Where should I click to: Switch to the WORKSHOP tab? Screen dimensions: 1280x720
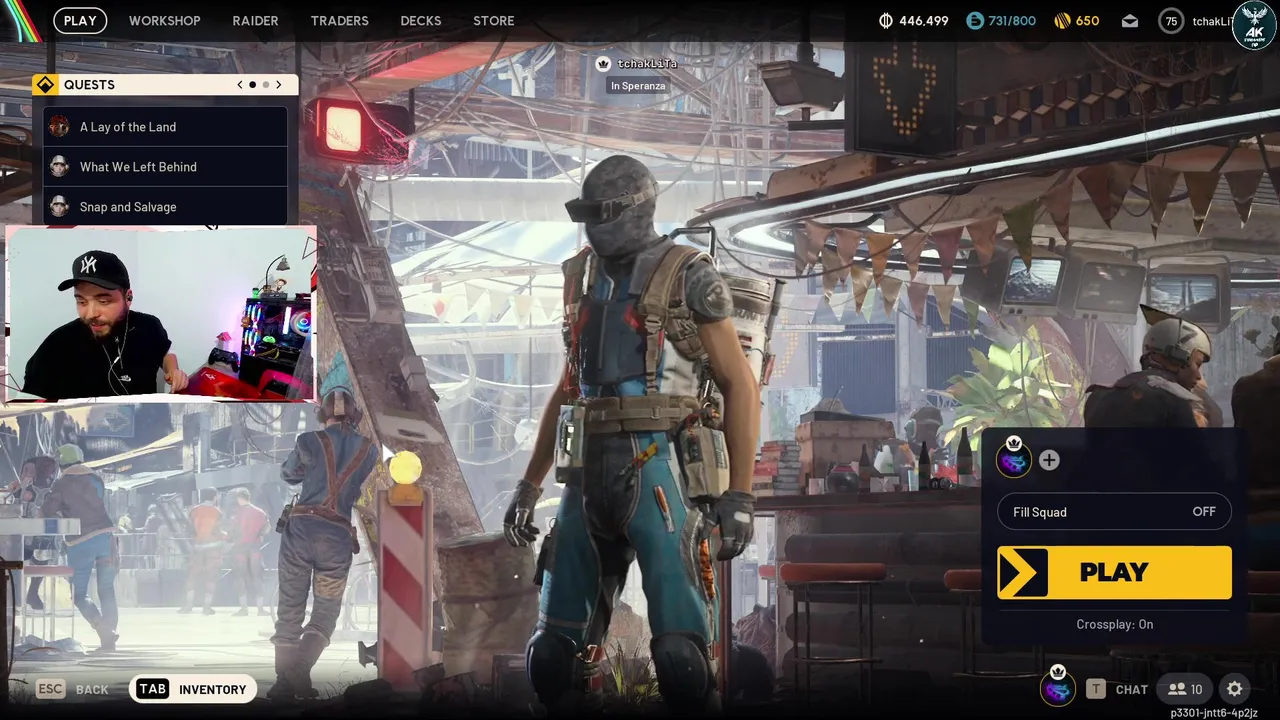coord(164,20)
